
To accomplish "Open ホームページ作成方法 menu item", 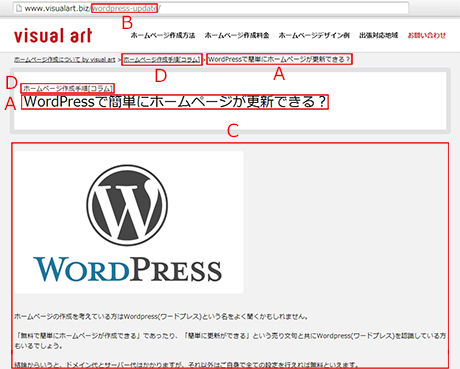I will (x=163, y=35).
